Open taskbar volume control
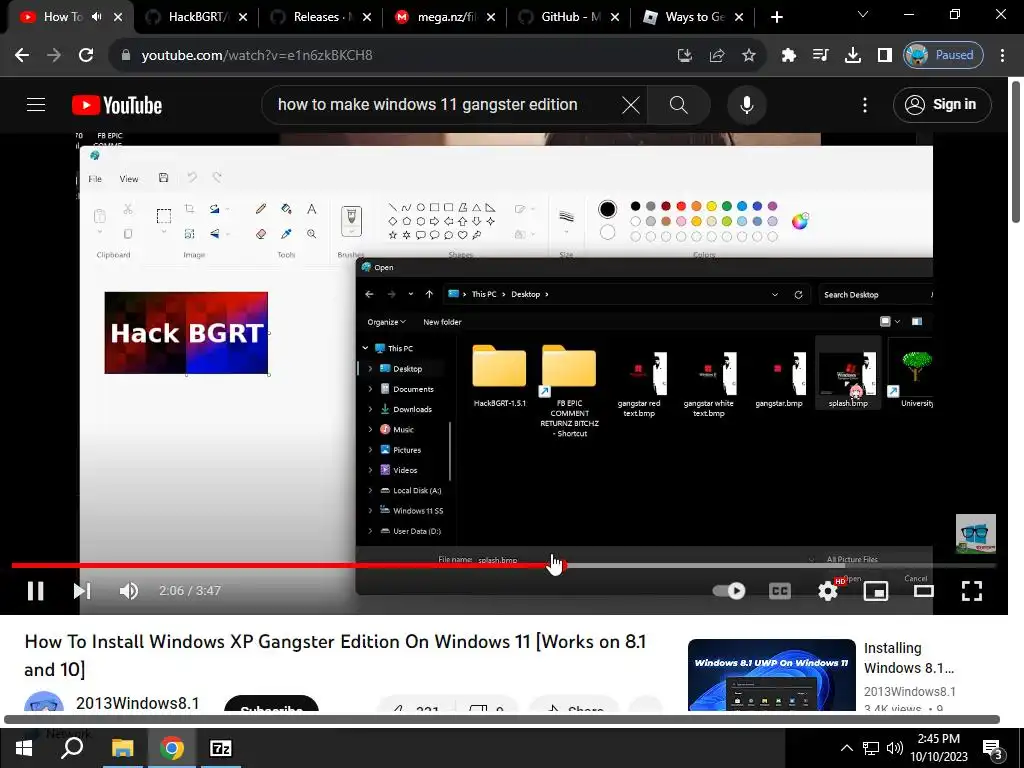The image size is (1024, 768). pyautogui.click(x=895, y=748)
